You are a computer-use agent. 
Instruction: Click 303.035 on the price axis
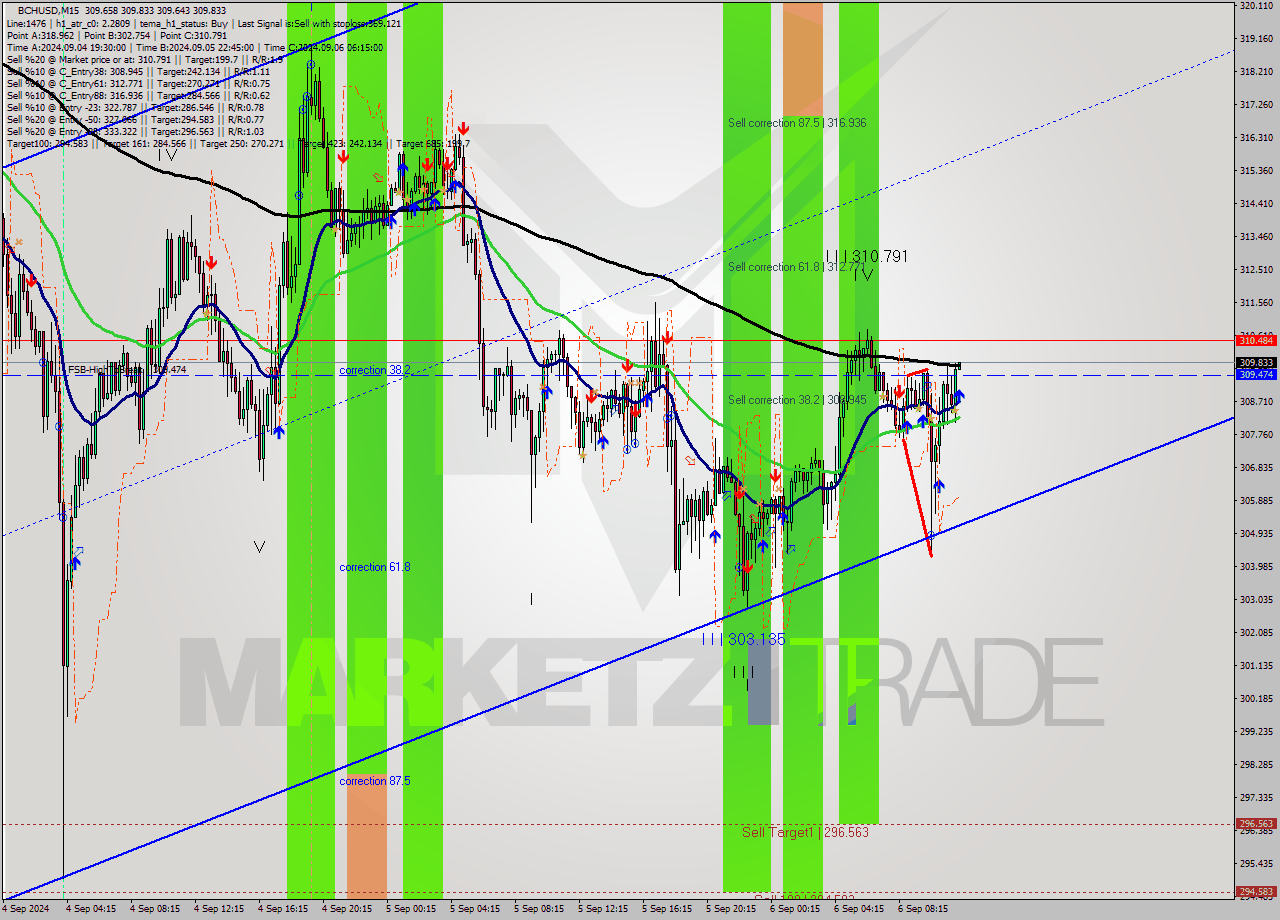tap(1256, 600)
